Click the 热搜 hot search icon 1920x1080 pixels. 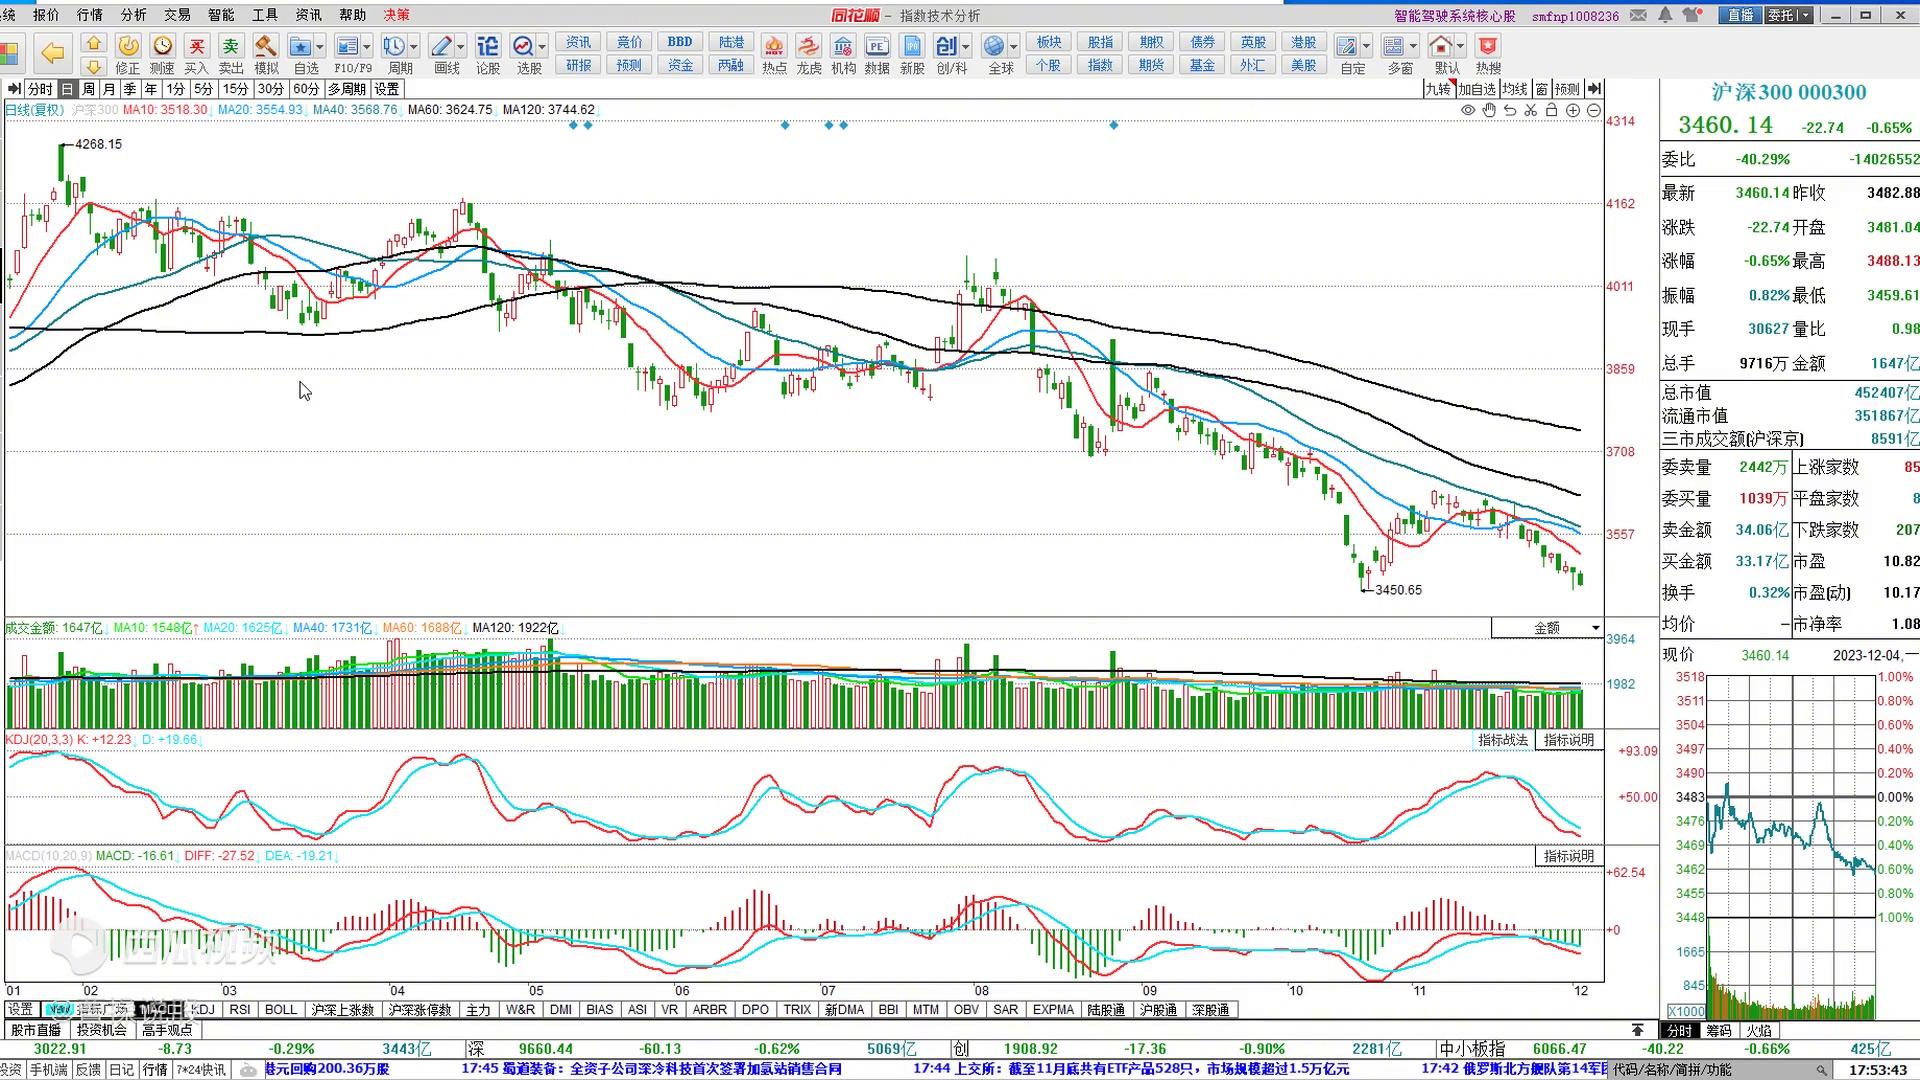click(1488, 47)
